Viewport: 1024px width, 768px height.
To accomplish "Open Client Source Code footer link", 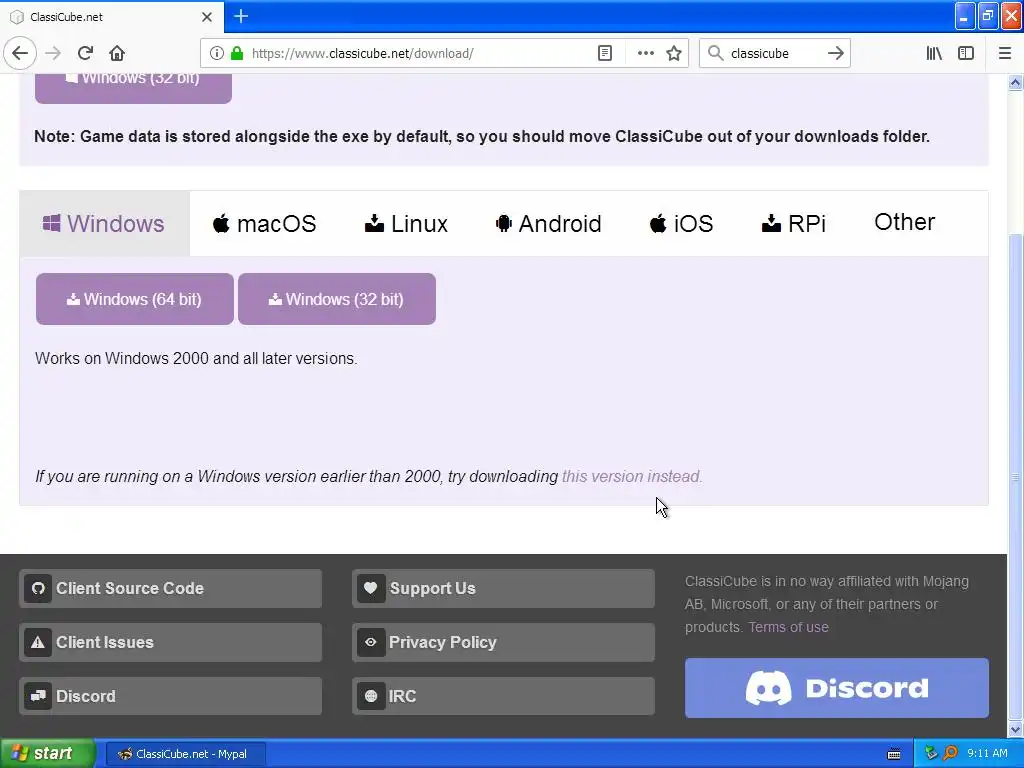I will [170, 588].
